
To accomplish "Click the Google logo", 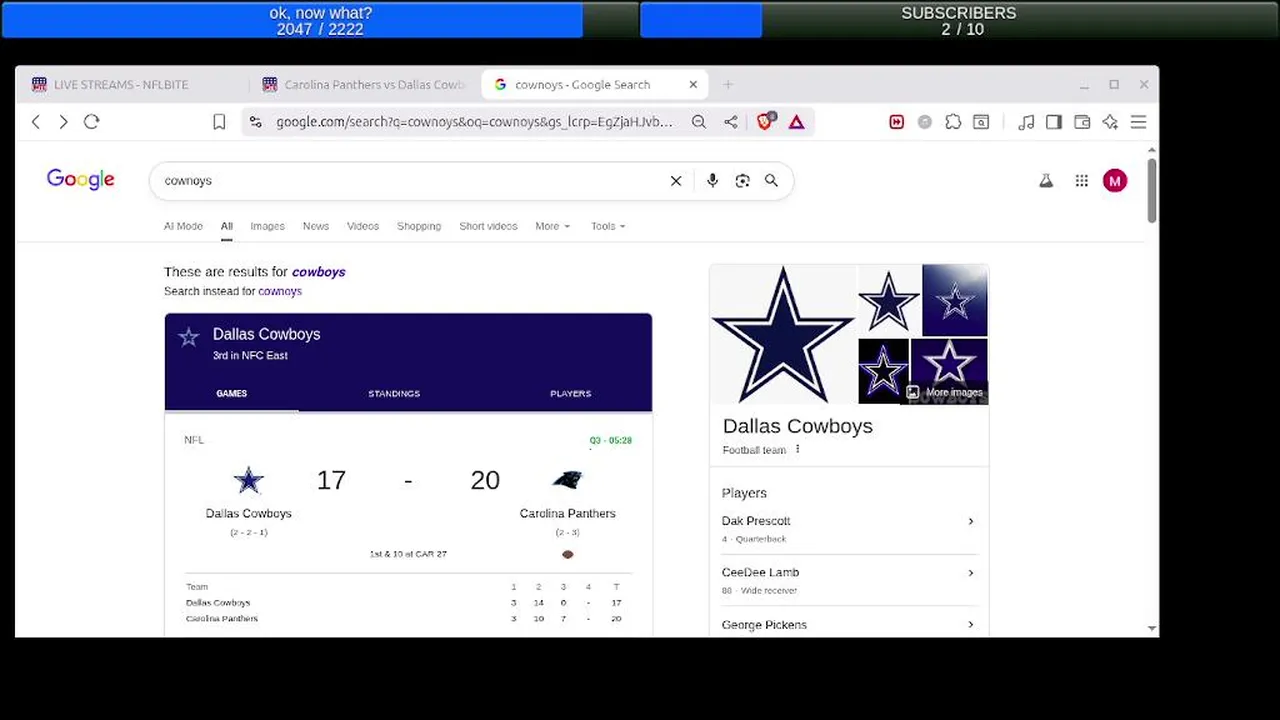I will click(81, 180).
